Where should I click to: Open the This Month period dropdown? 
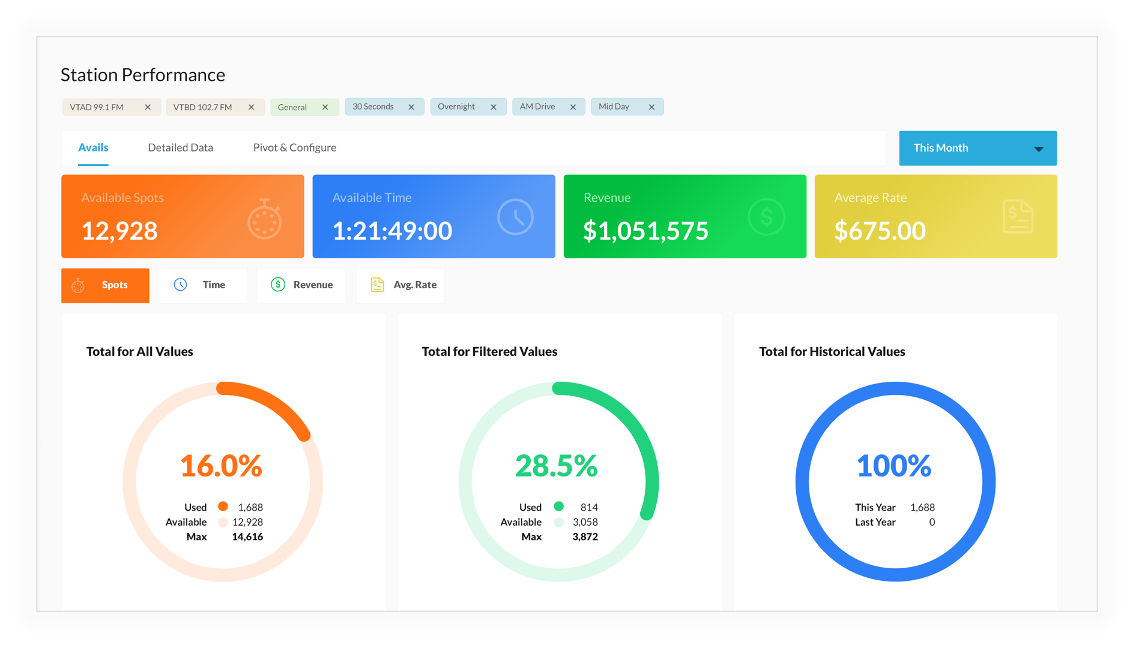click(x=978, y=148)
